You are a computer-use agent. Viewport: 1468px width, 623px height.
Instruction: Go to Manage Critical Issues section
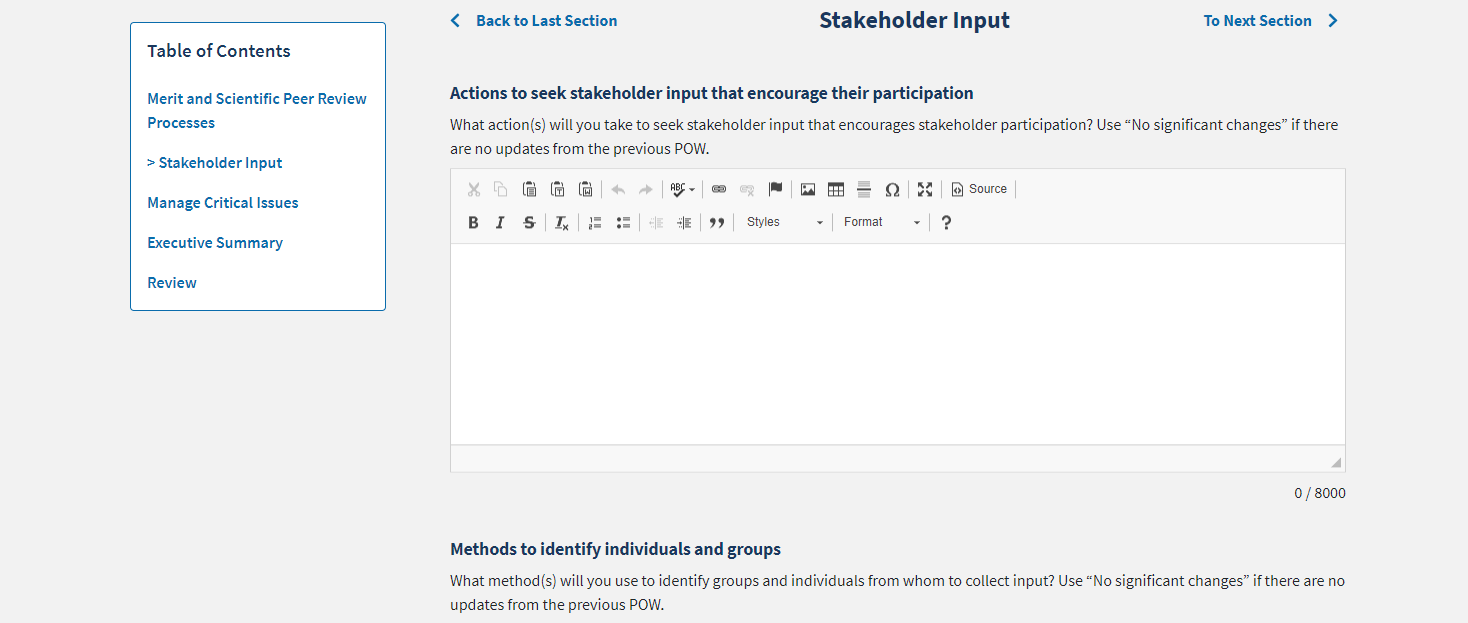coord(223,203)
